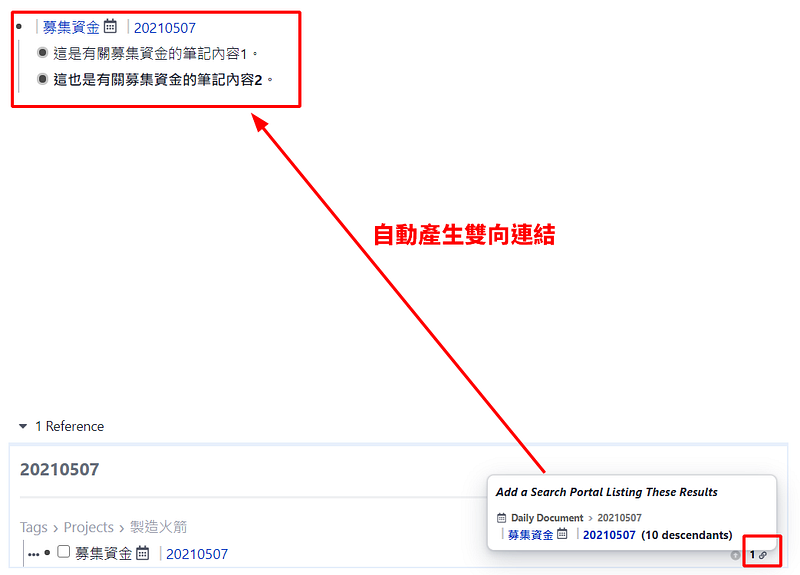Click Daily Document in popup breadcrumb

point(547,518)
